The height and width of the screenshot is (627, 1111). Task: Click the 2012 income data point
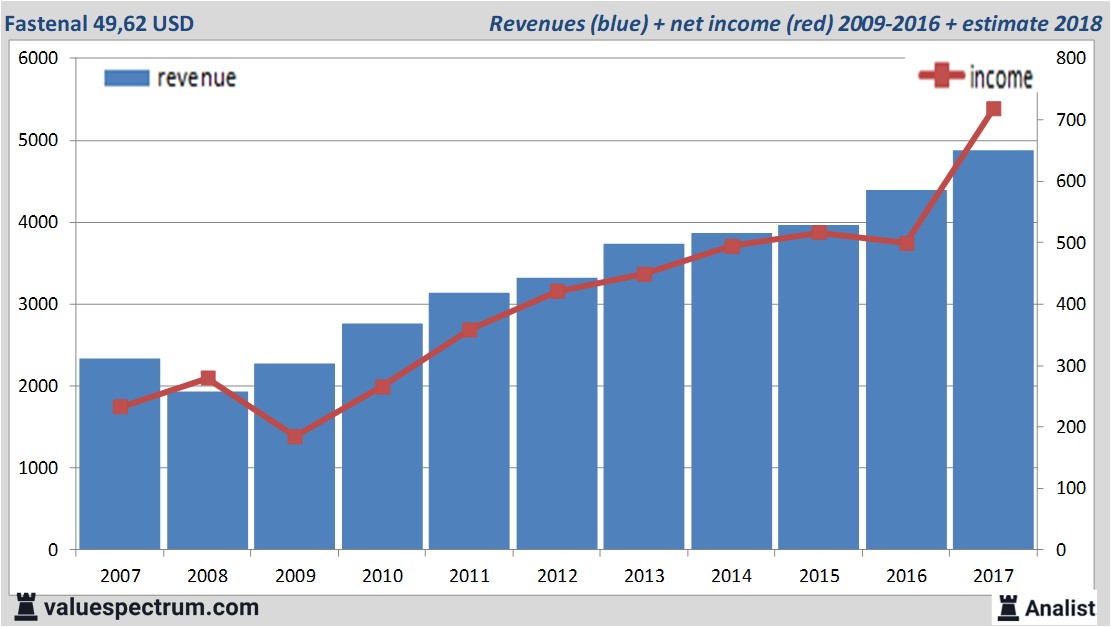558,291
